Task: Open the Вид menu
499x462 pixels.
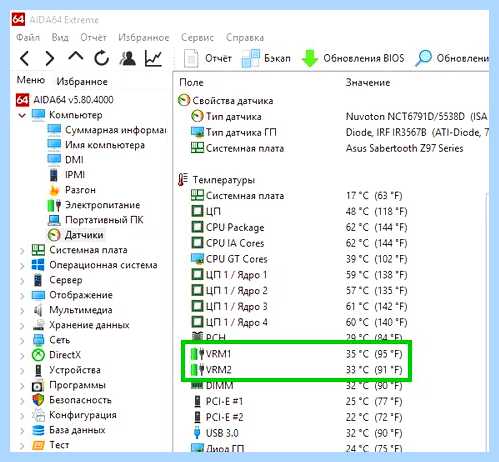Action: tap(60, 37)
